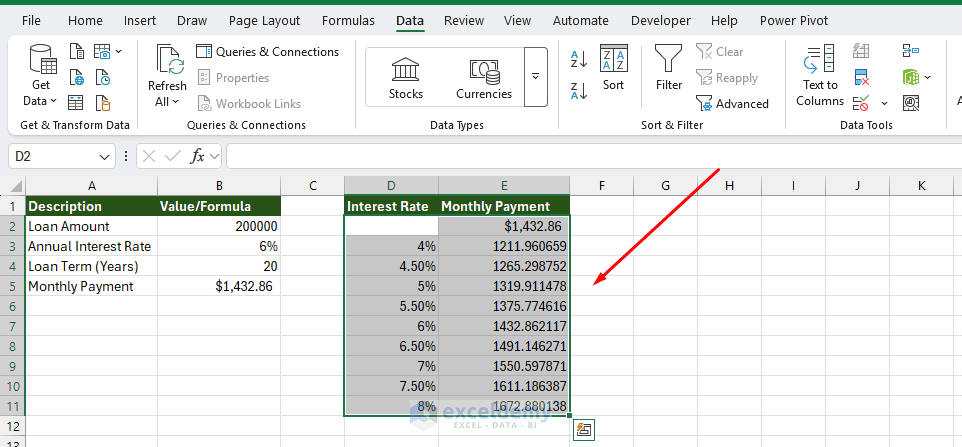Image resolution: width=962 pixels, height=447 pixels.
Task: Expand the dropdown arrow beside Relationships
Action: 927,77
